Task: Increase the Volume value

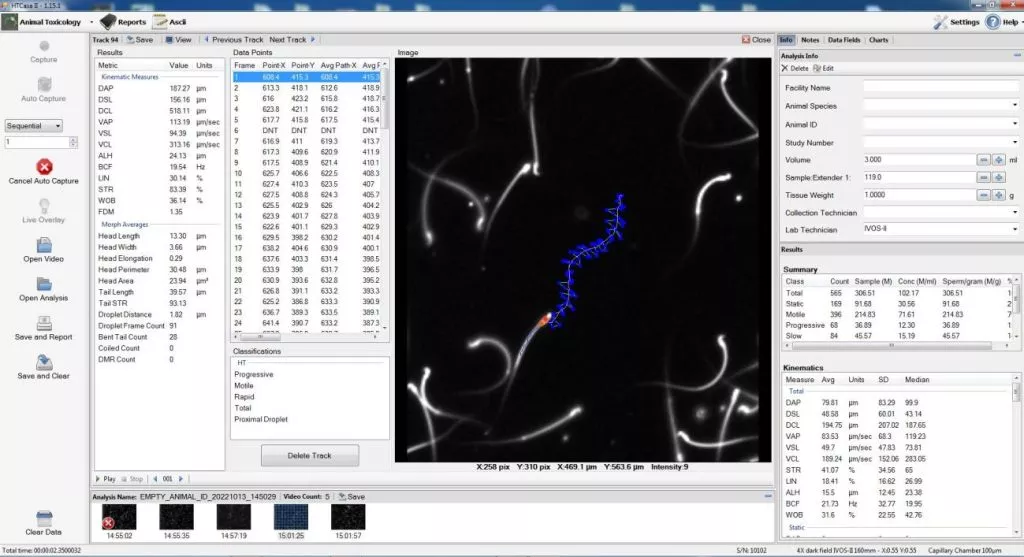Action: (999, 160)
